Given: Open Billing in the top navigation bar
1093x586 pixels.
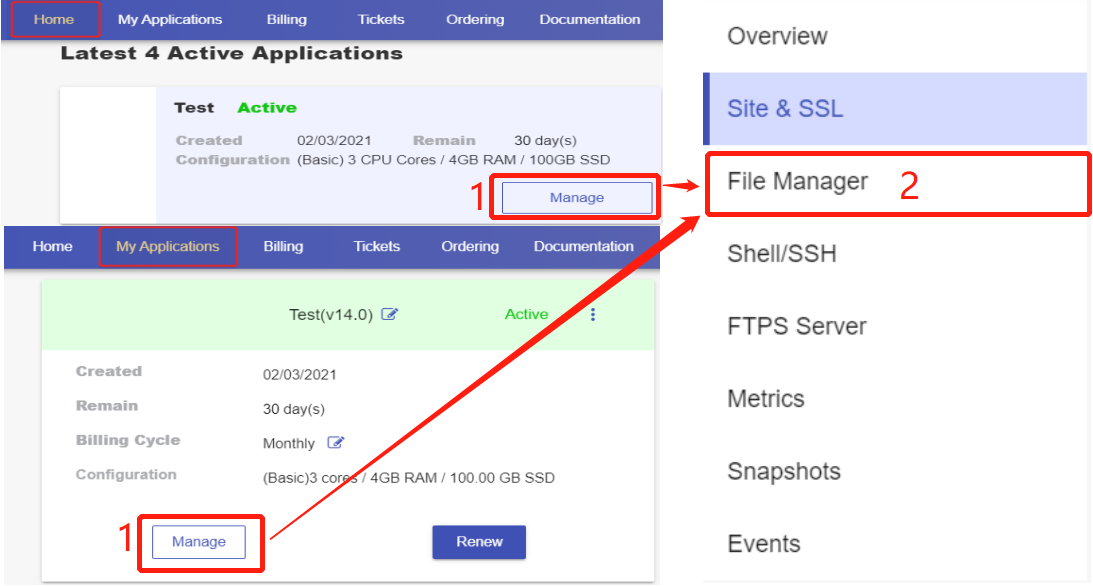Looking at the screenshot, I should pyautogui.click(x=287, y=19).
